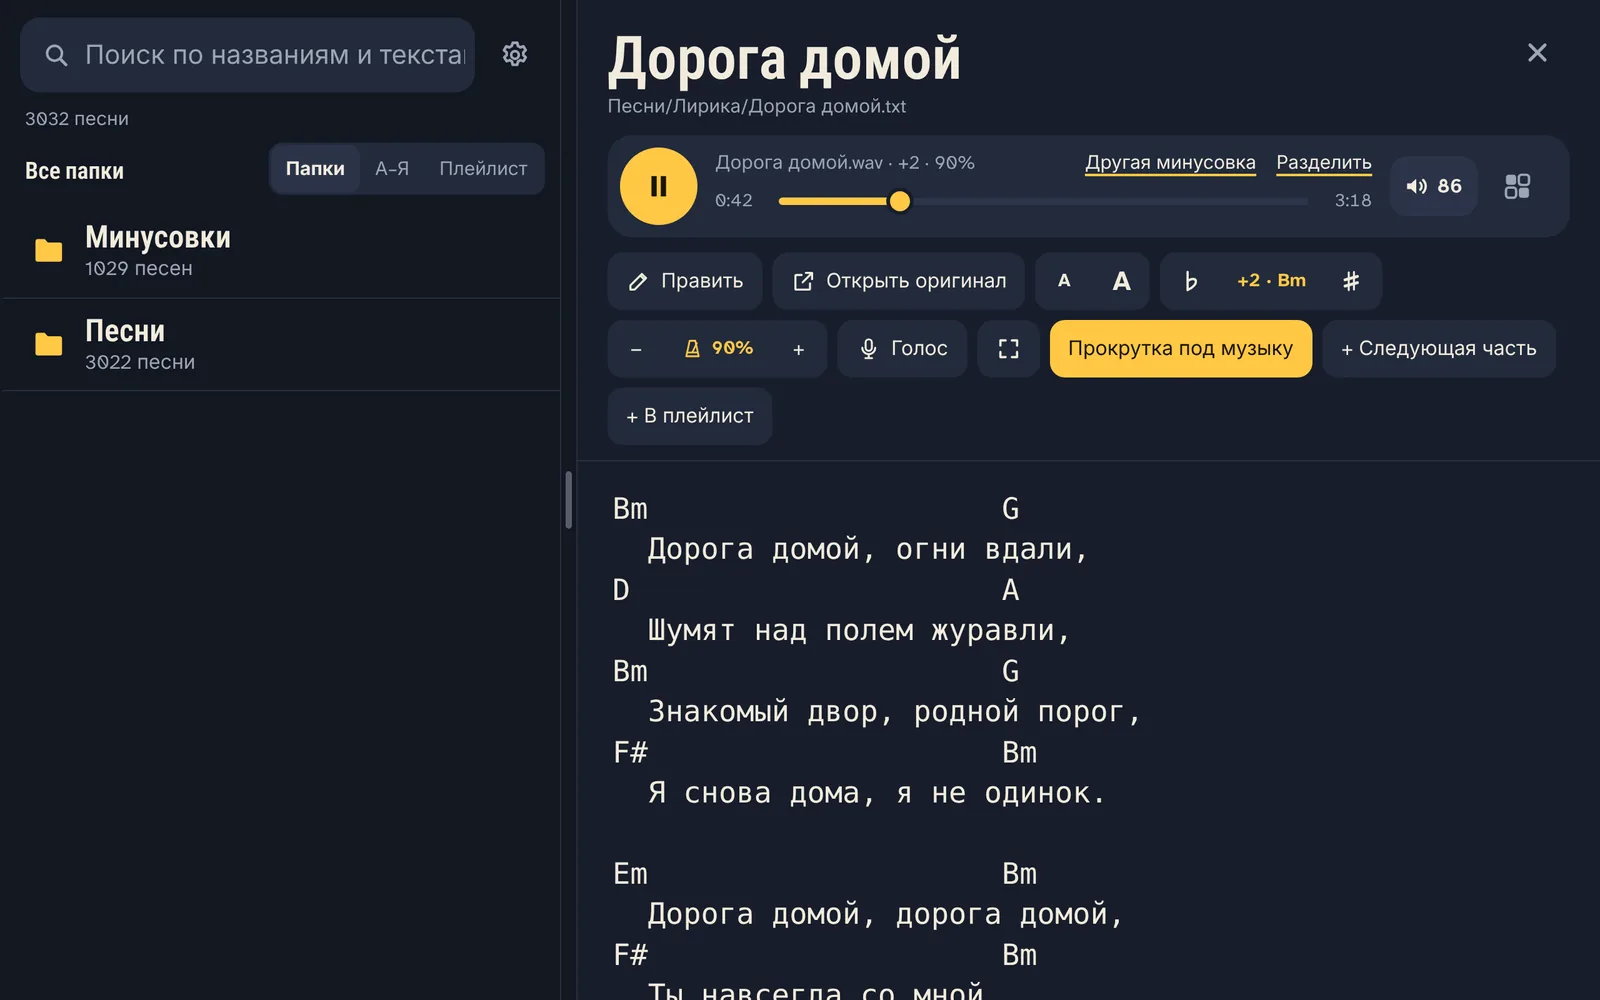This screenshot has height=1000, width=1600.
Task: Click + Следующая часть button
Action: click(1438, 348)
